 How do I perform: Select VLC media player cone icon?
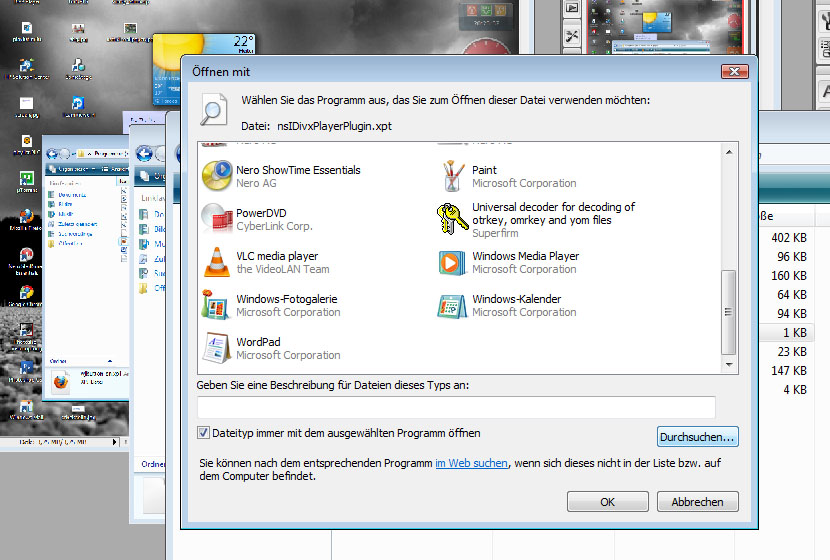[x=216, y=262]
